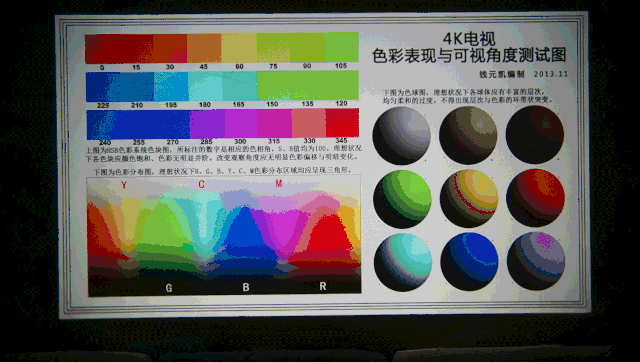Pick the green color block labeled 105

coord(342,47)
